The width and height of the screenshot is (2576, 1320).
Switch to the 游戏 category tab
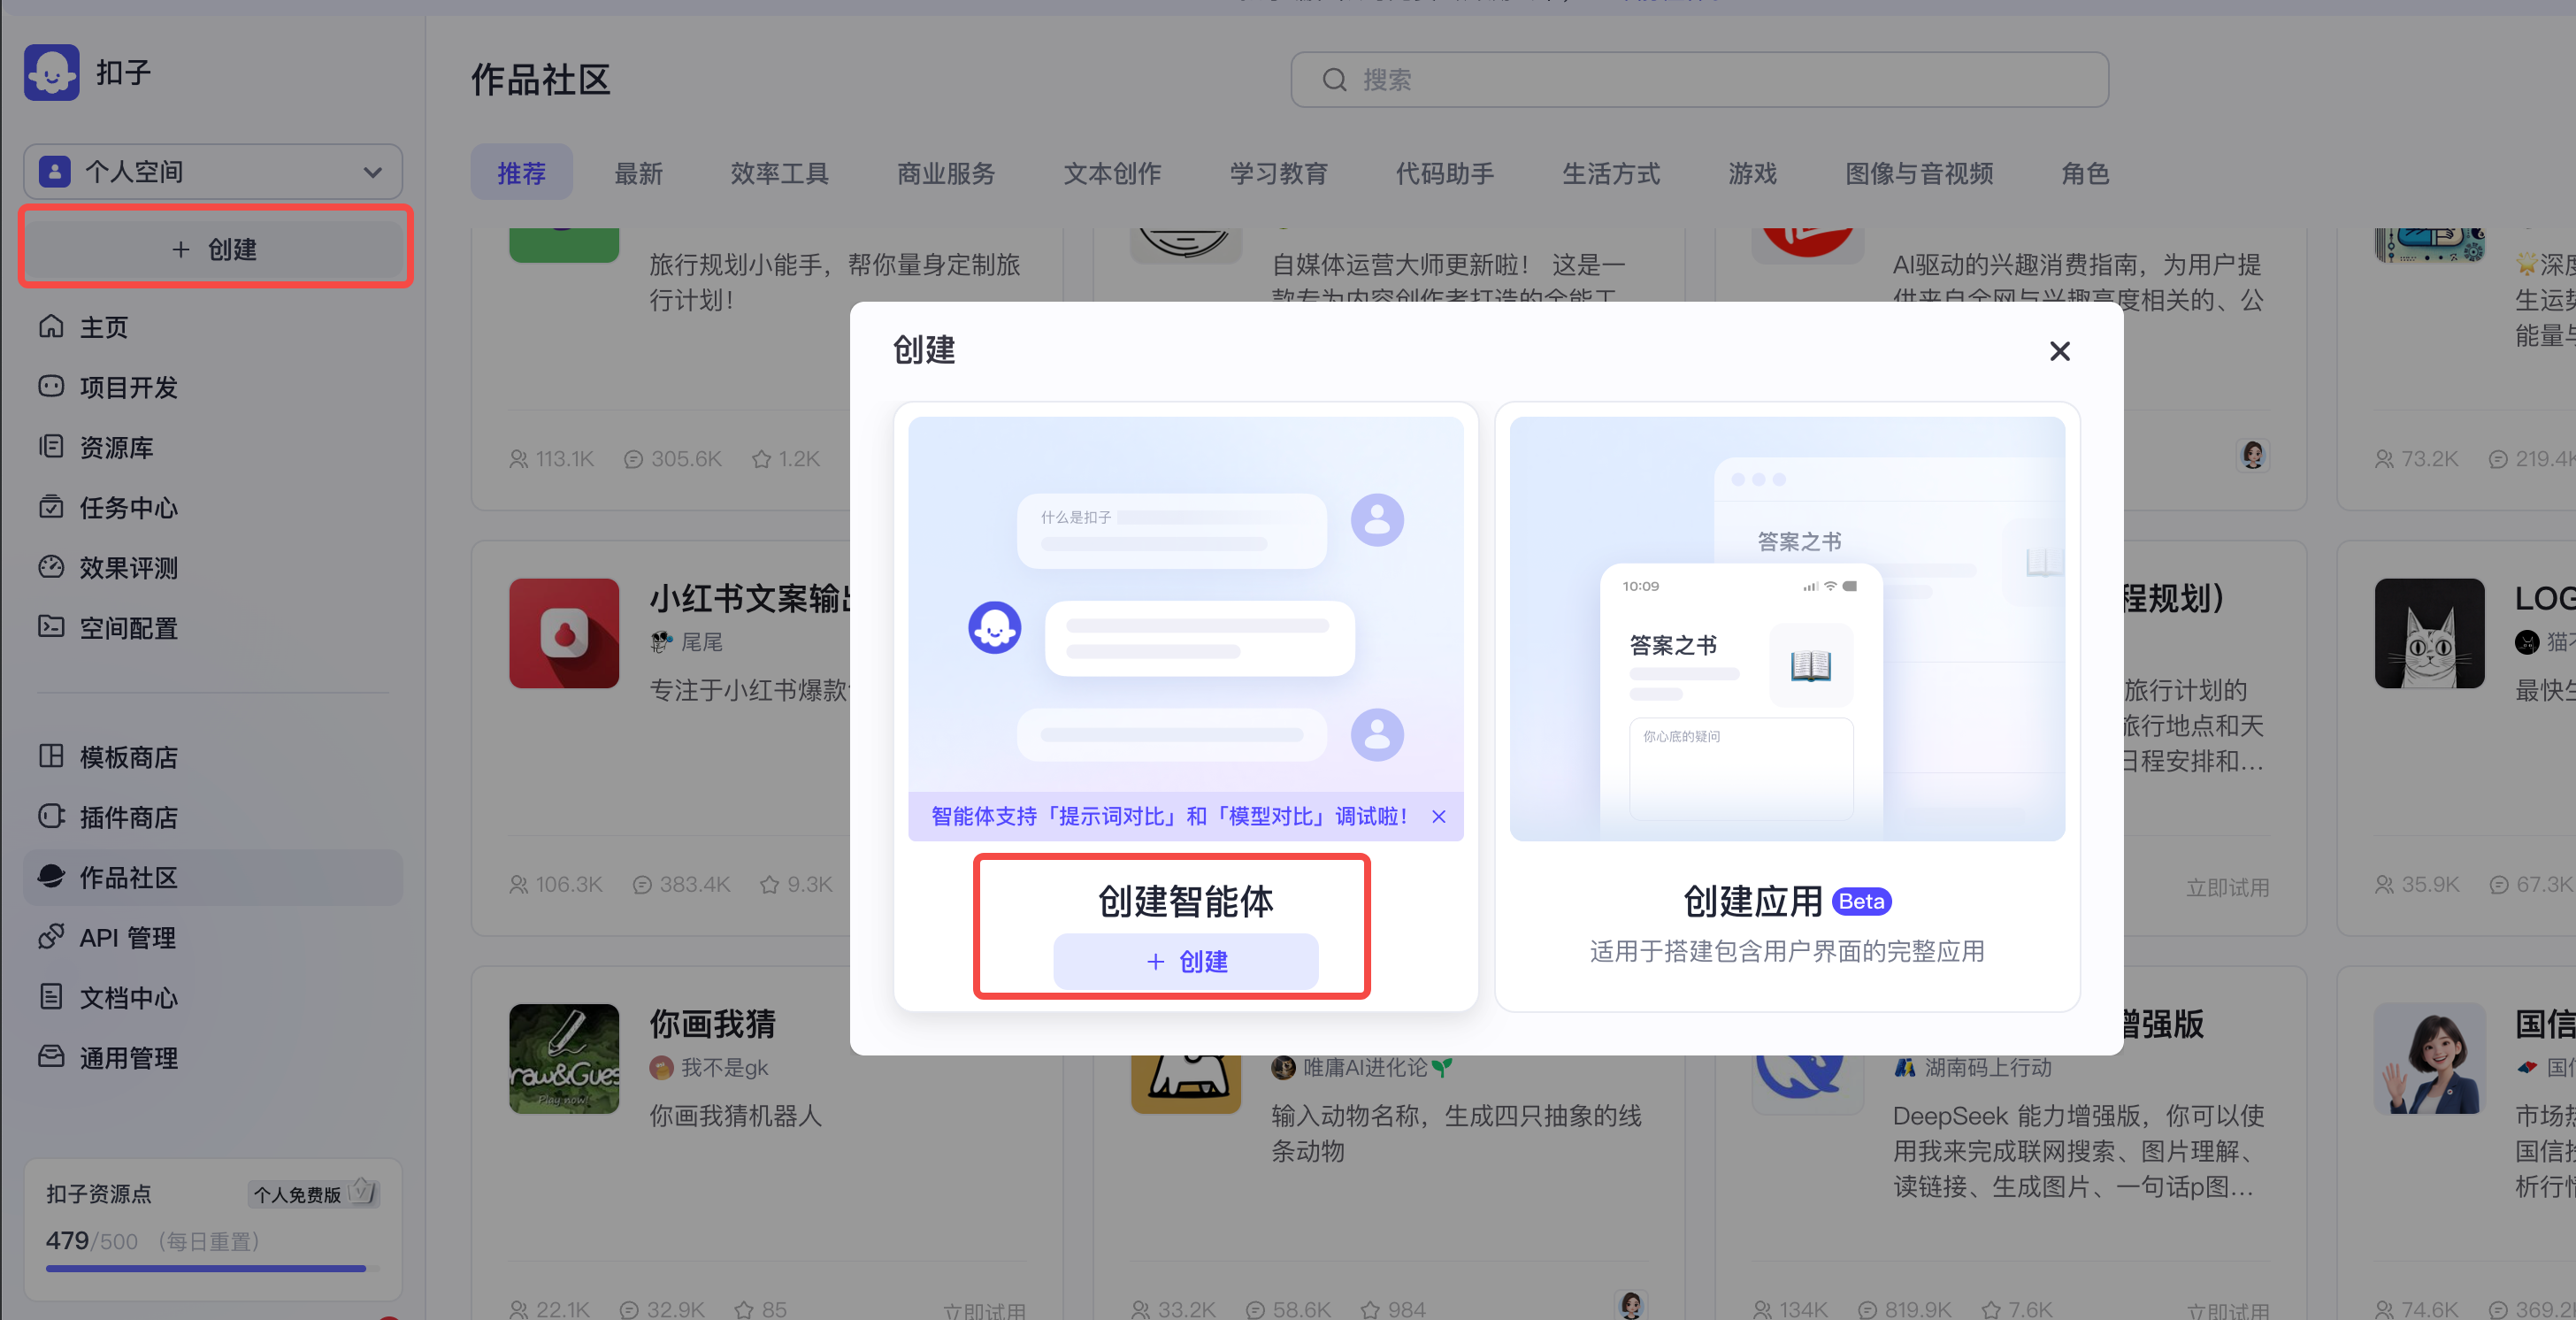click(x=1752, y=173)
